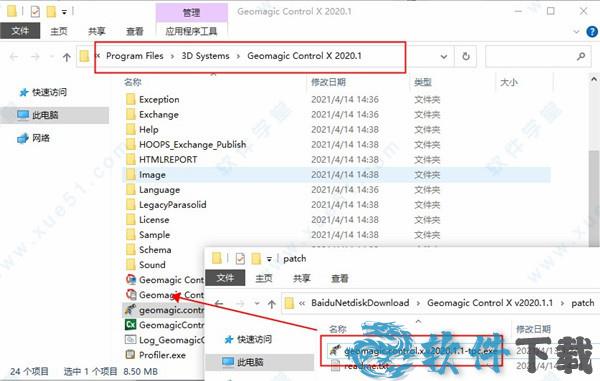Screen dimensions: 600x381
Task: Open the 文件 menu in patch window
Action: [x=225, y=278]
